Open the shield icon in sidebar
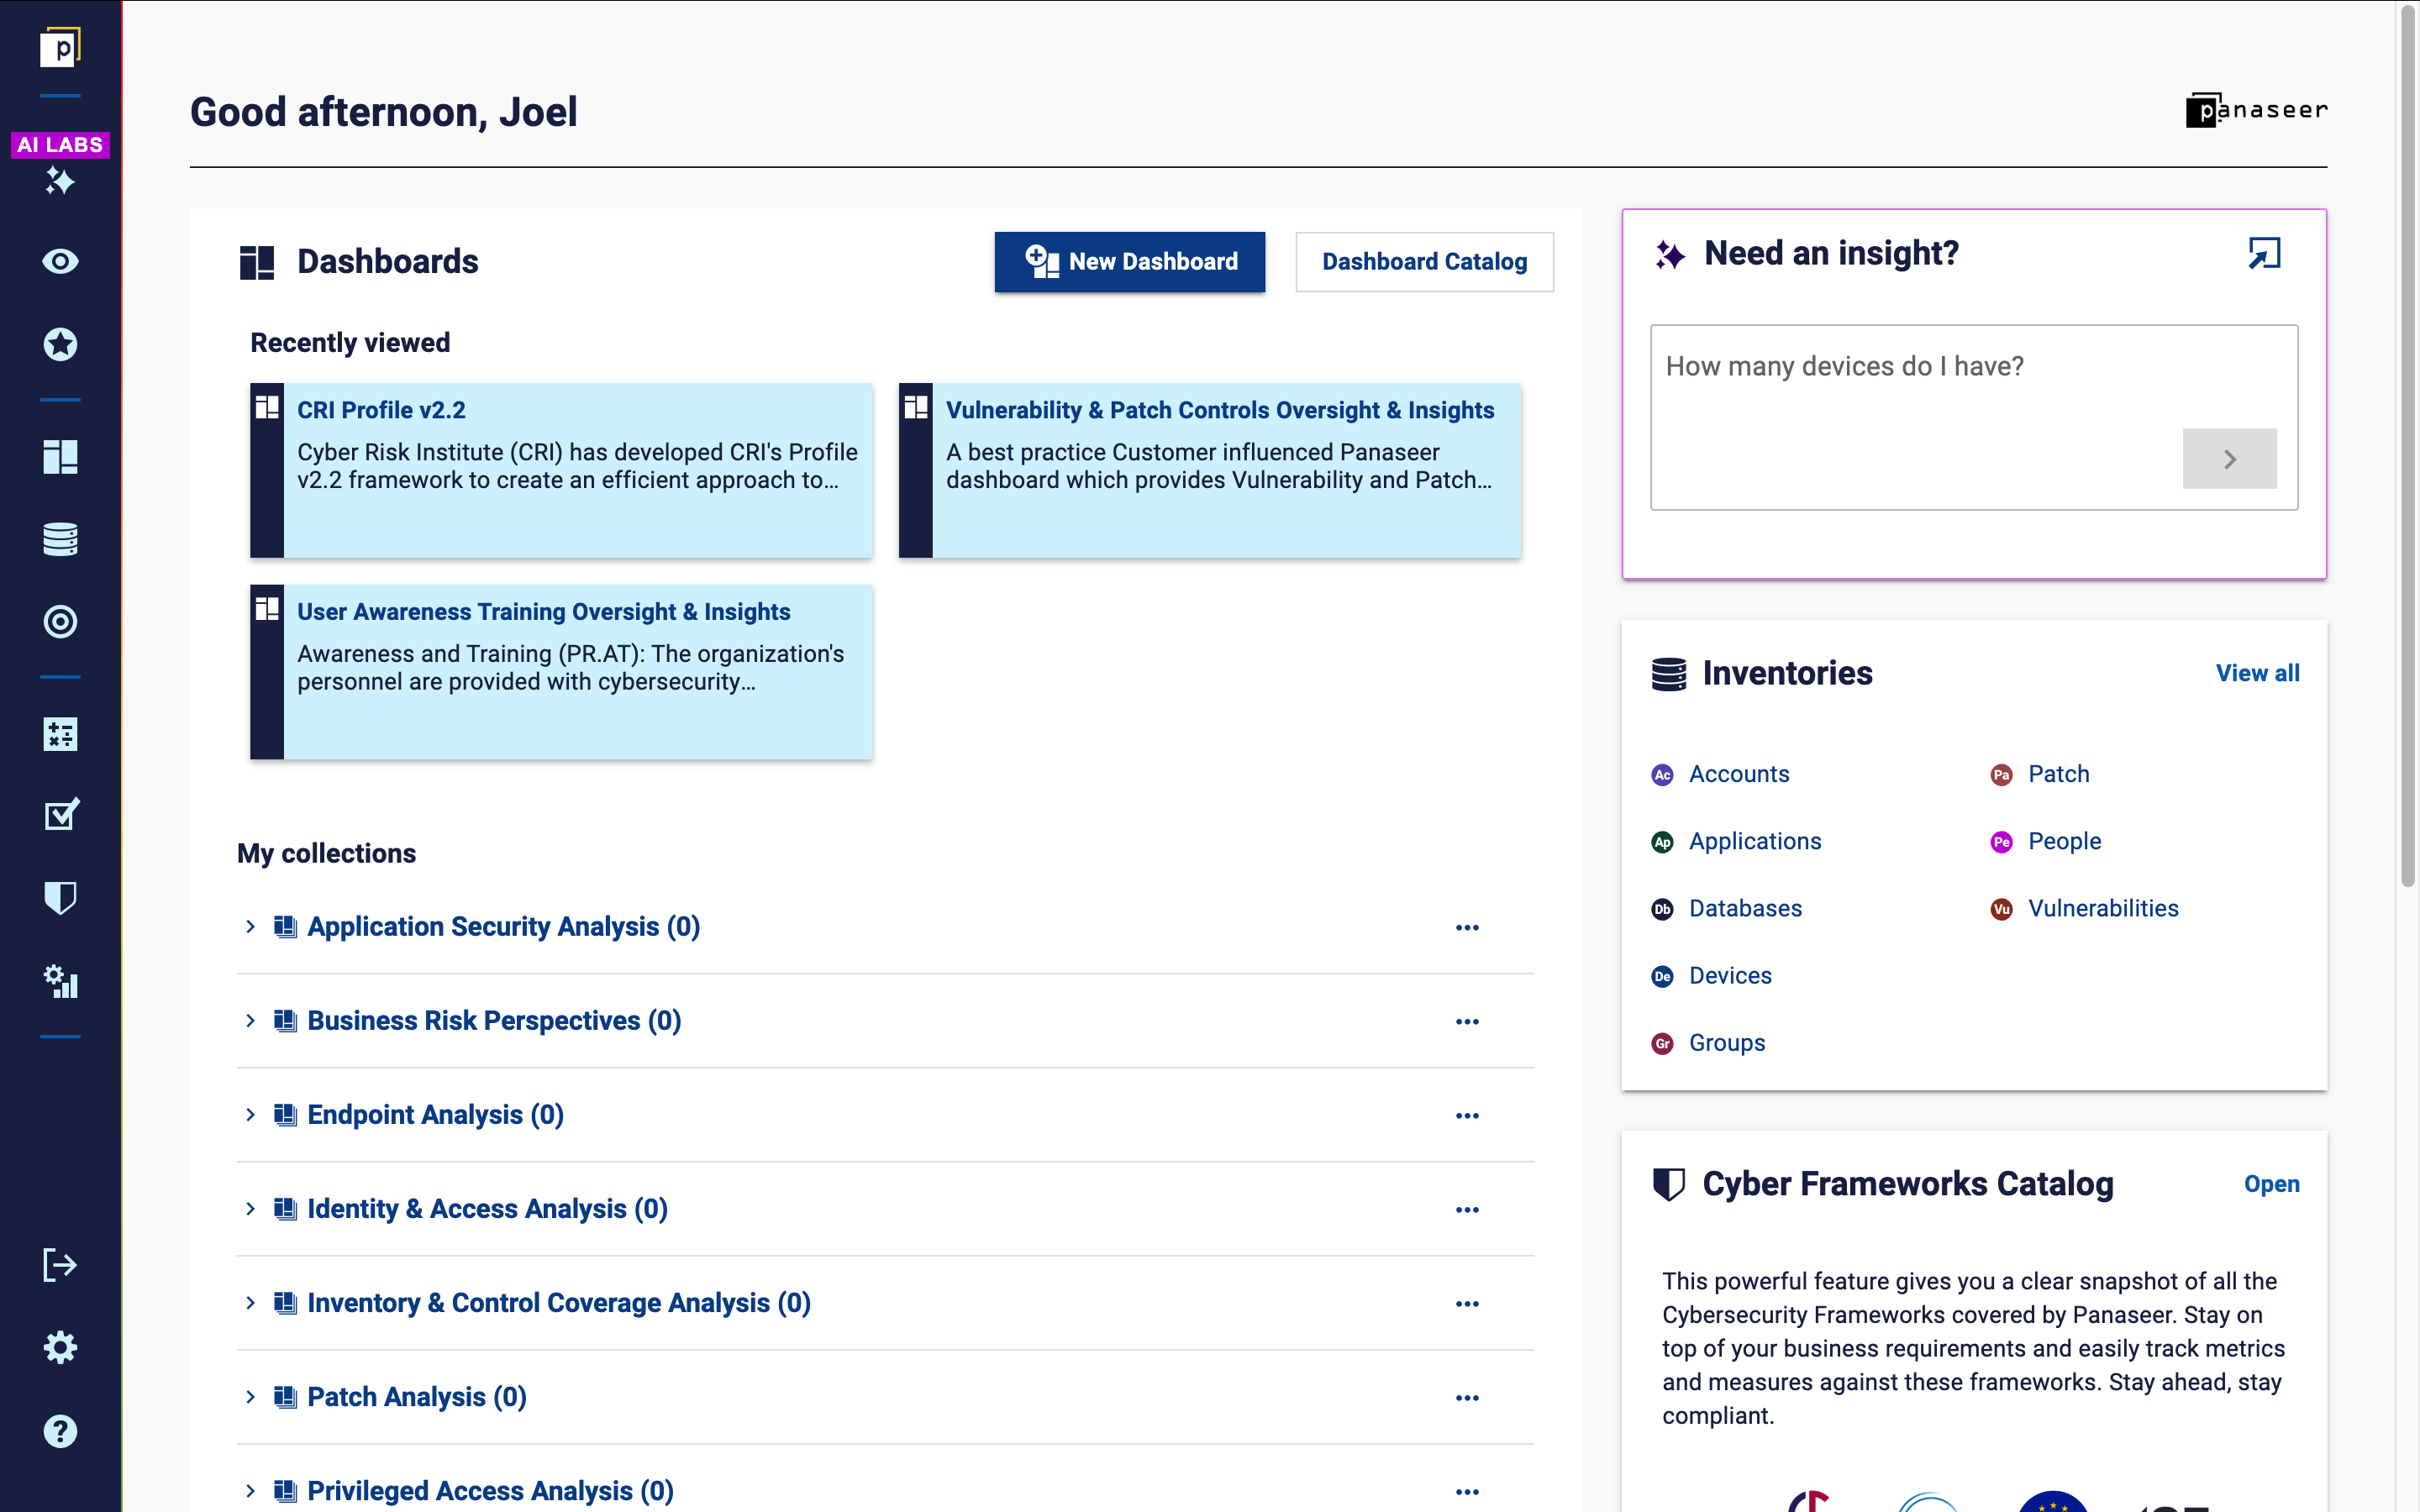 coord(60,898)
